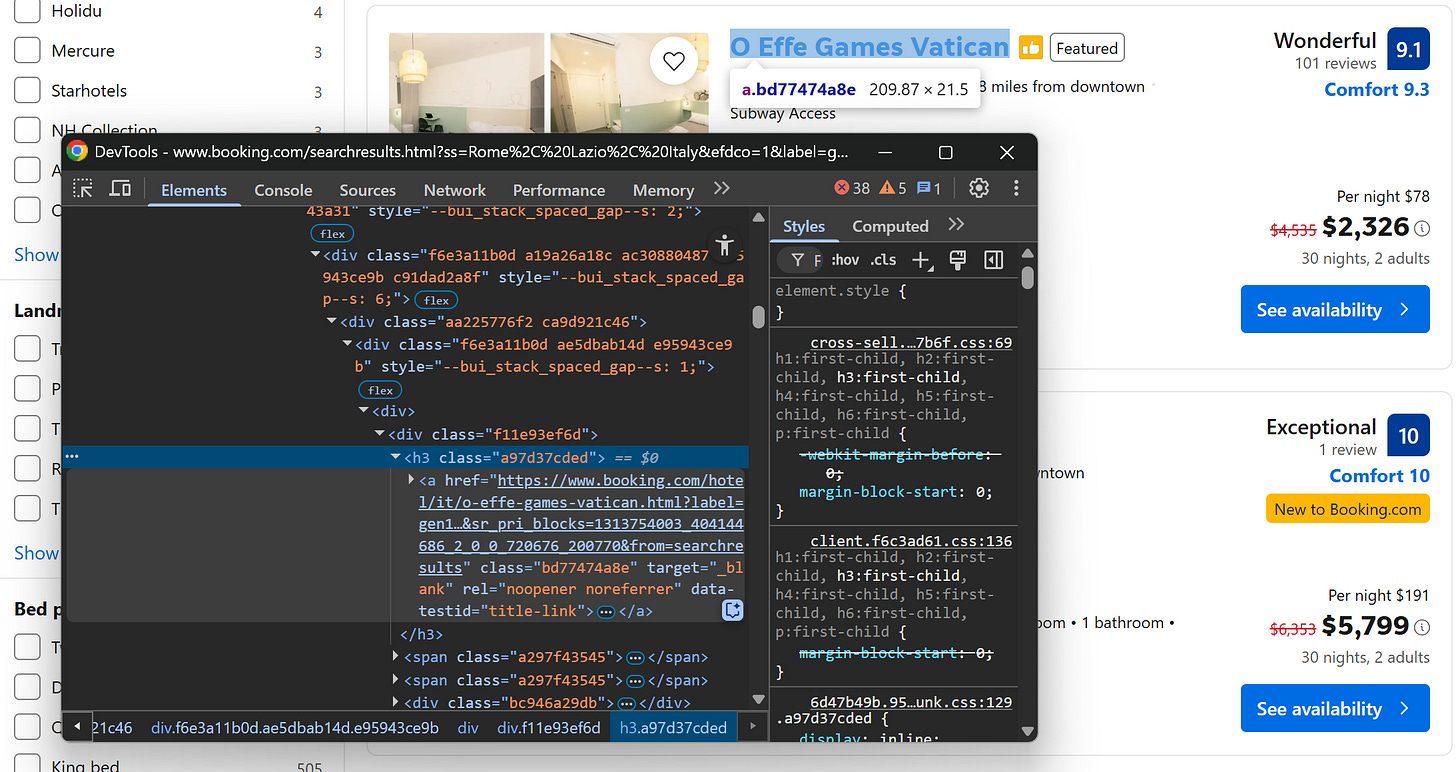Open the Performance tab

click(559, 190)
